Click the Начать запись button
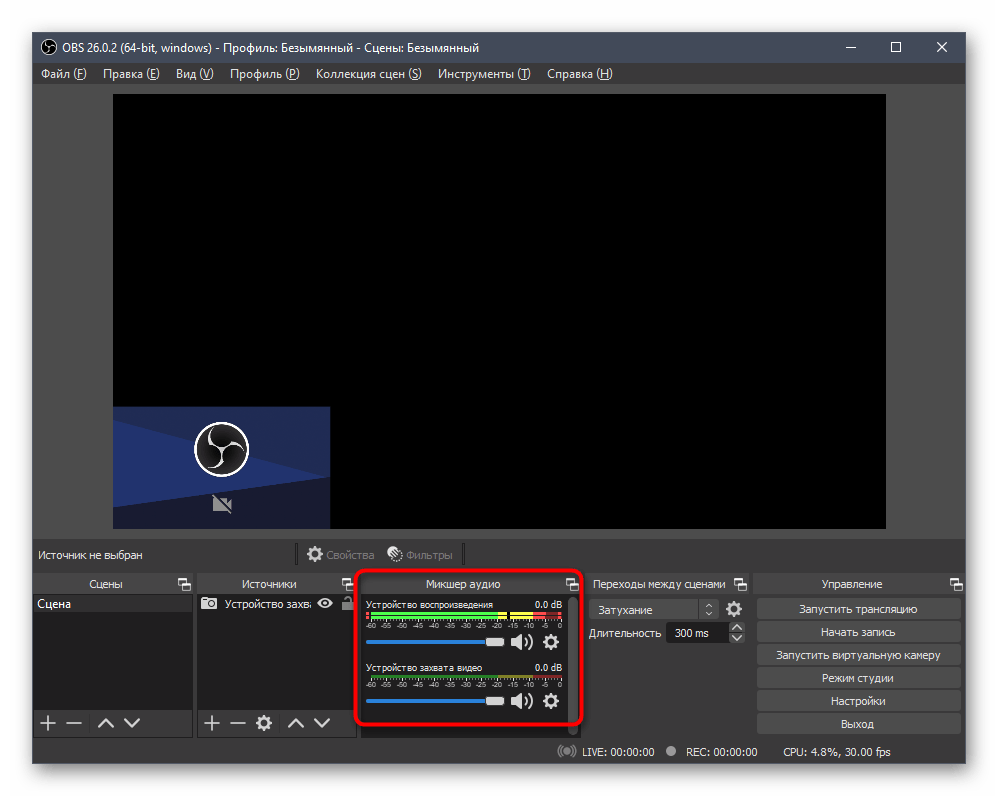Image resolution: width=998 pixels, height=796 pixels. (x=857, y=632)
